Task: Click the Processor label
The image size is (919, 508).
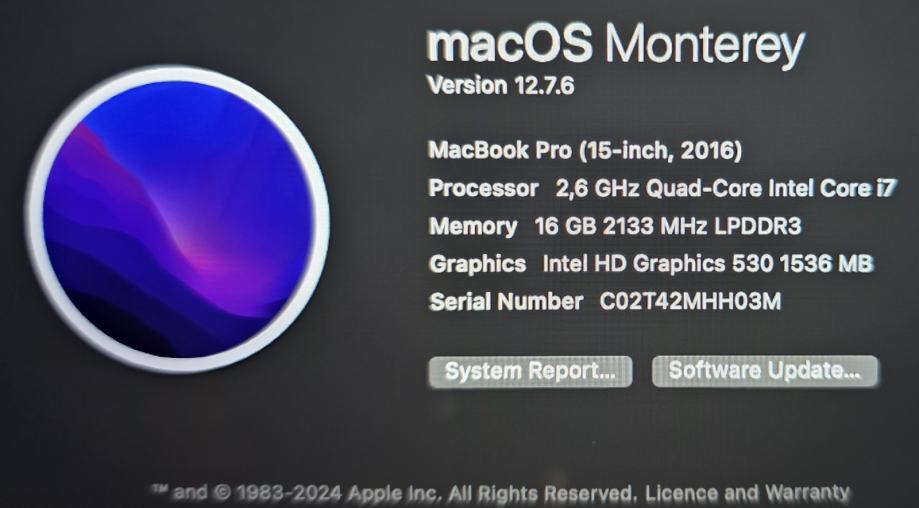Action: pos(483,188)
